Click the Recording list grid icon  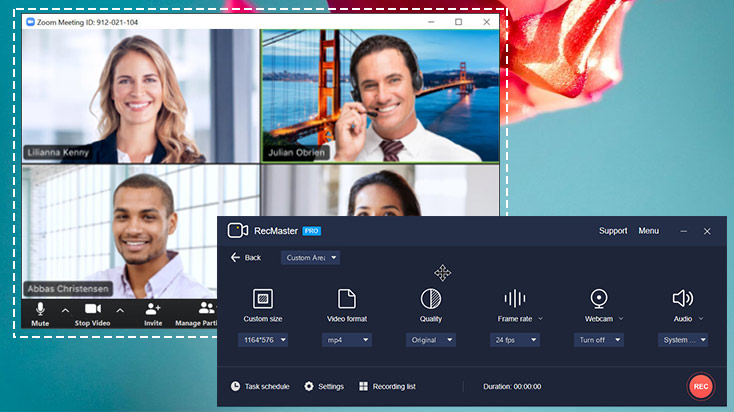pyautogui.click(x=363, y=386)
